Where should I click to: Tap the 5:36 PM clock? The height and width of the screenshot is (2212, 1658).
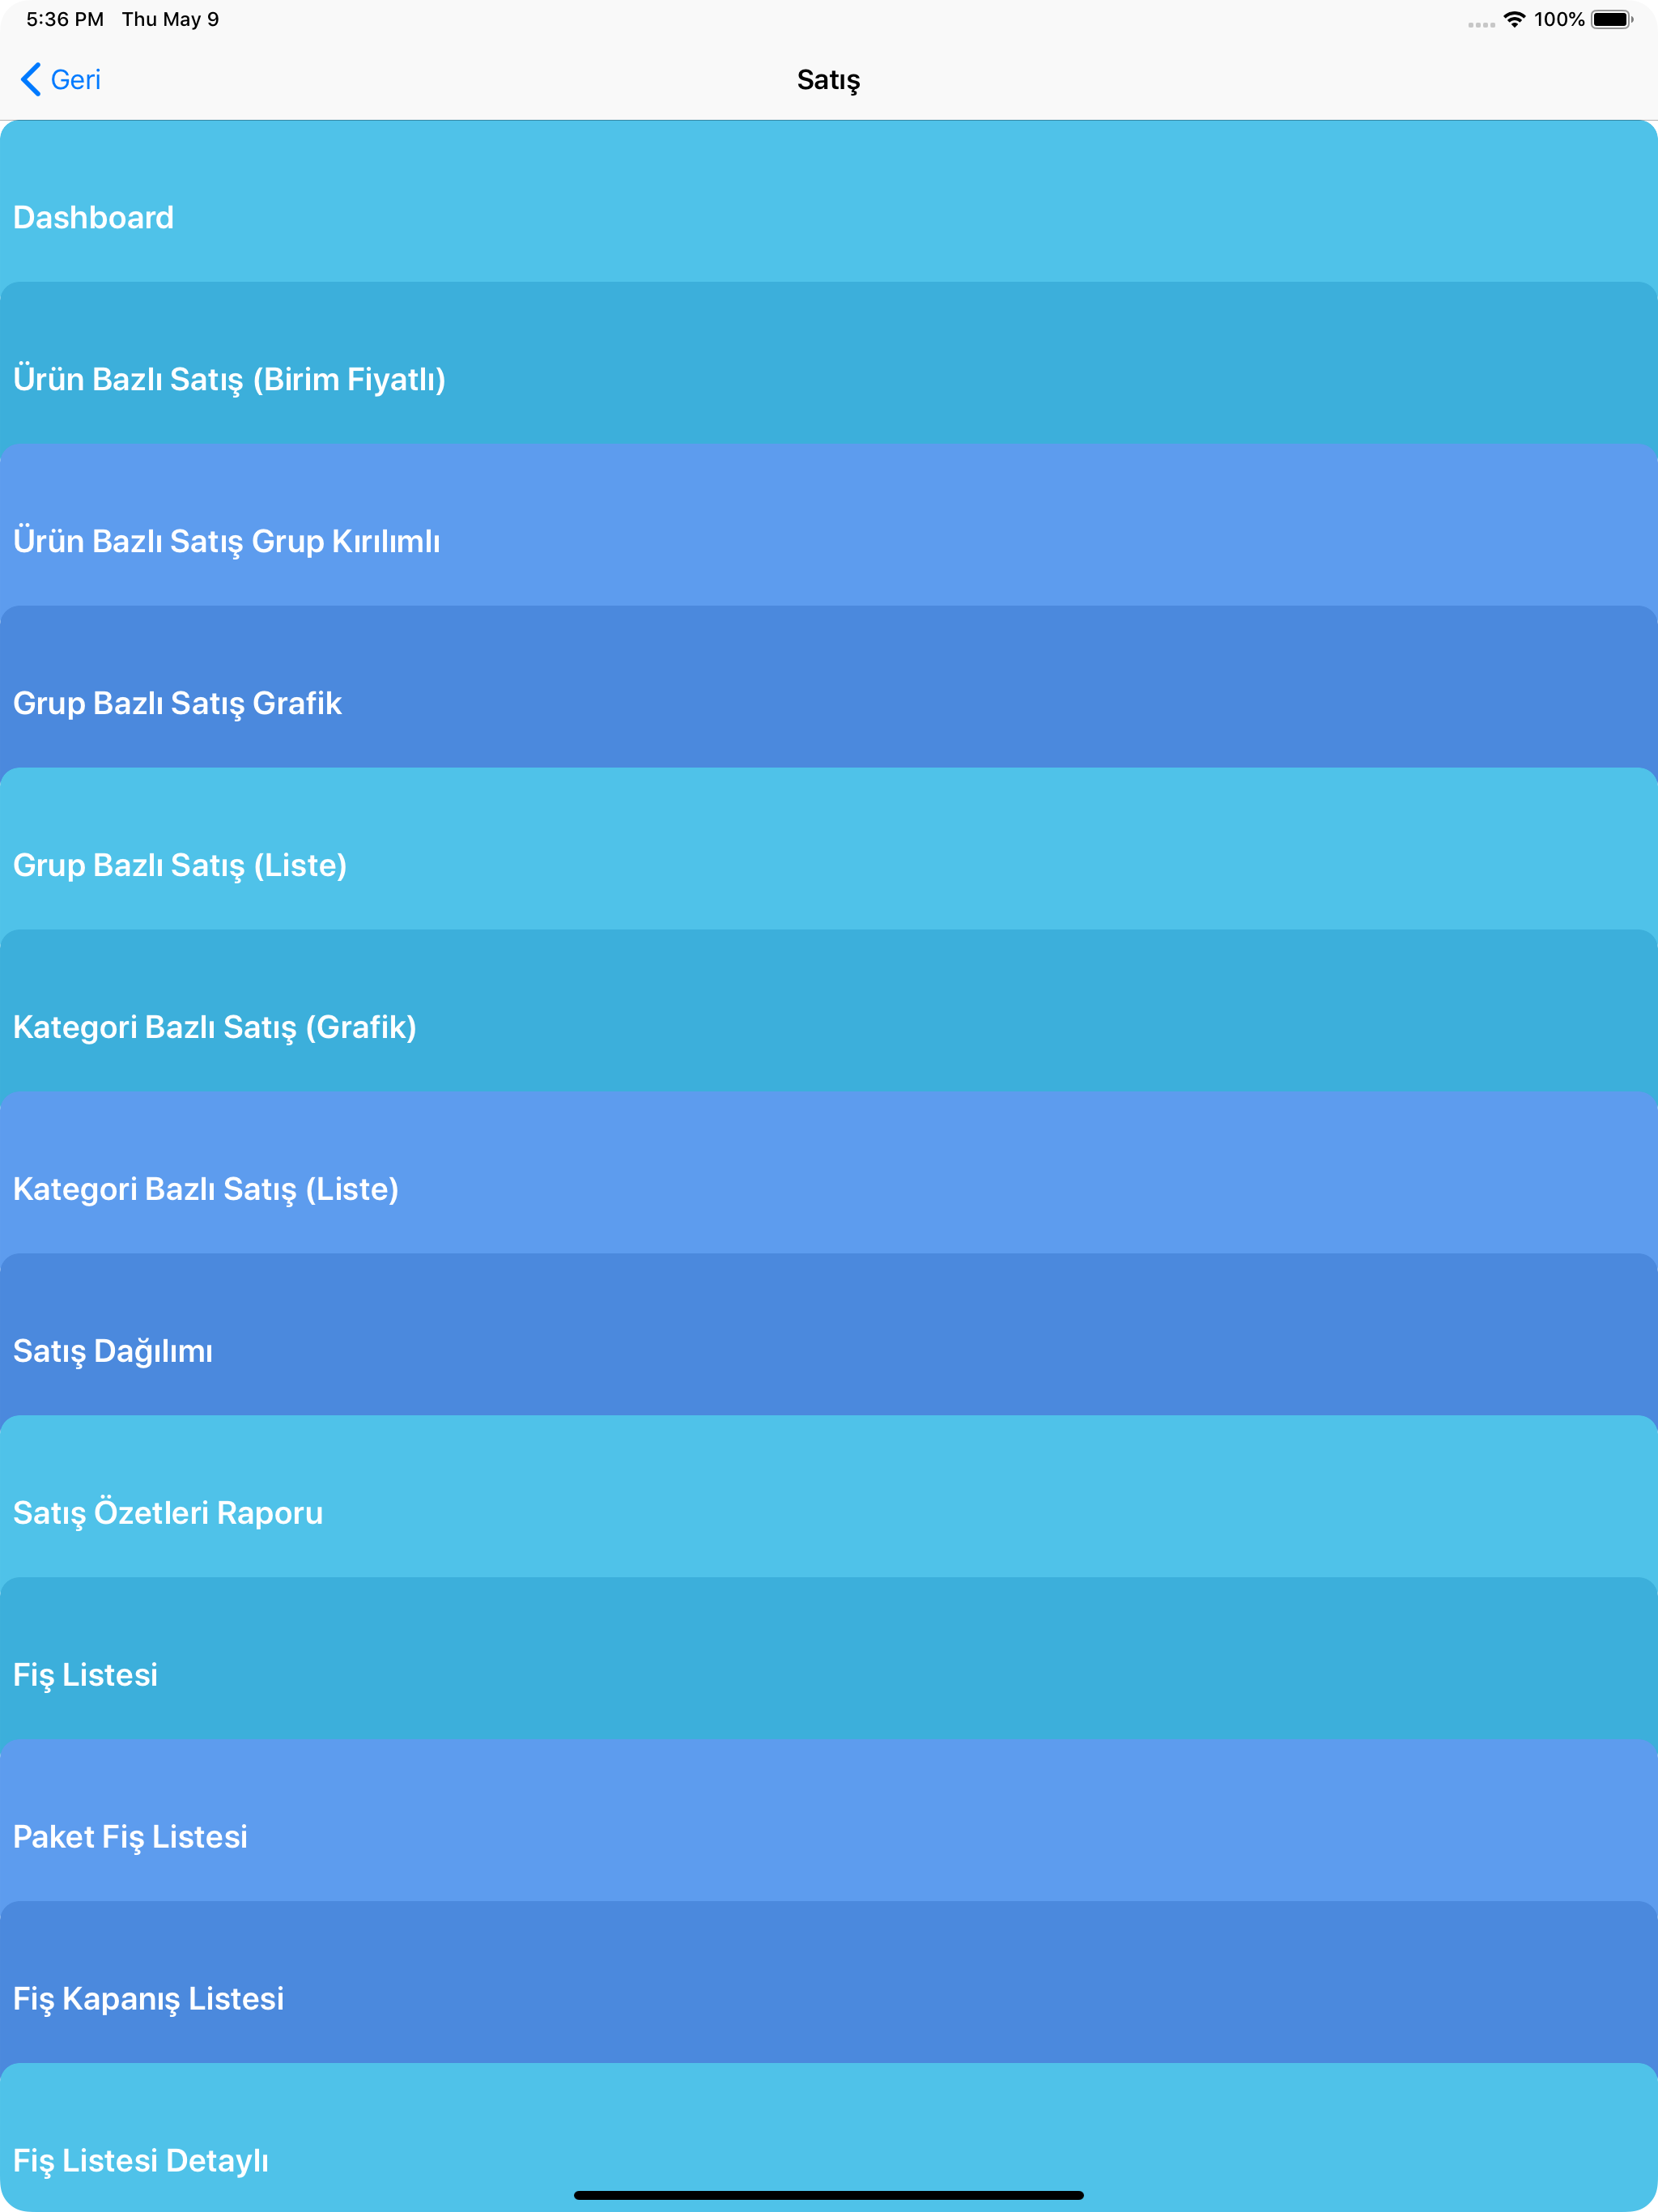pos(65,19)
